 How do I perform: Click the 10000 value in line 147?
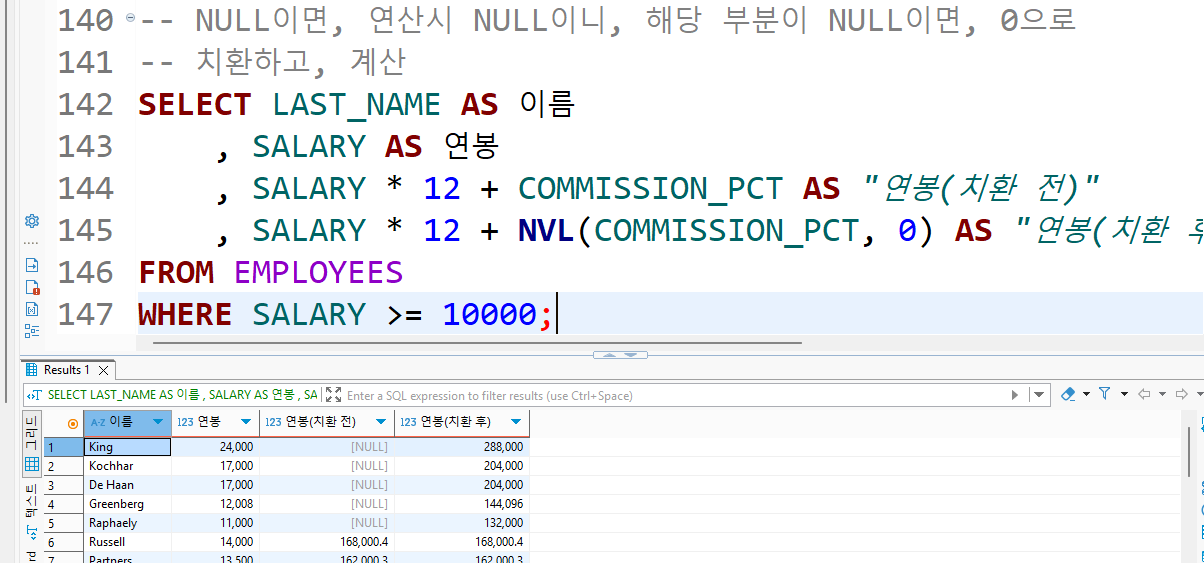489,314
